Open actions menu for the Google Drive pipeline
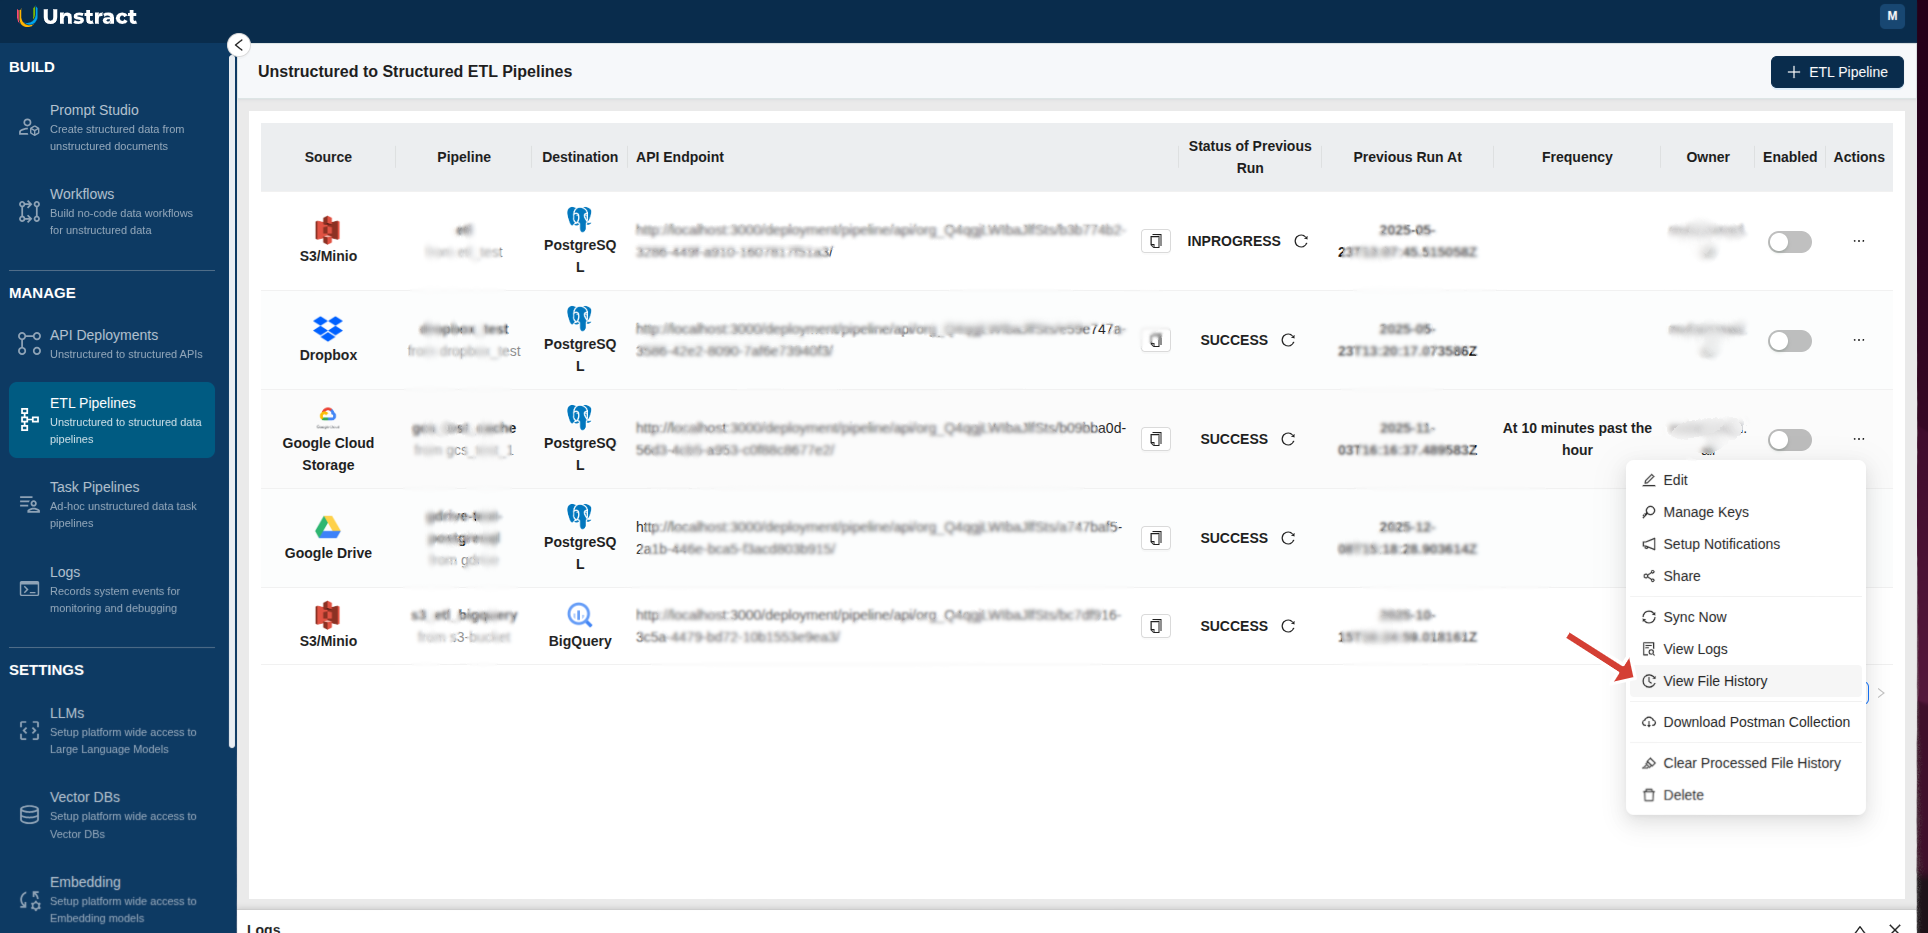Viewport: 1928px width, 933px height. [1859, 538]
